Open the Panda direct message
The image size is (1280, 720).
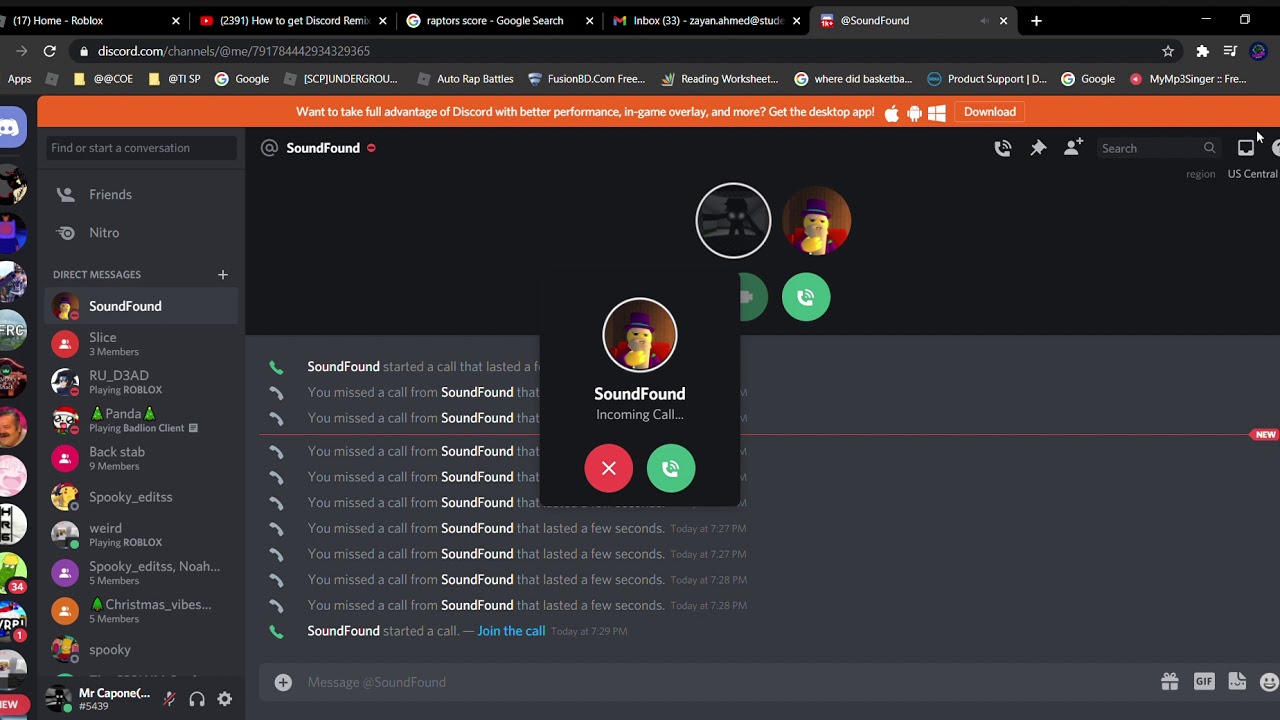coord(141,420)
